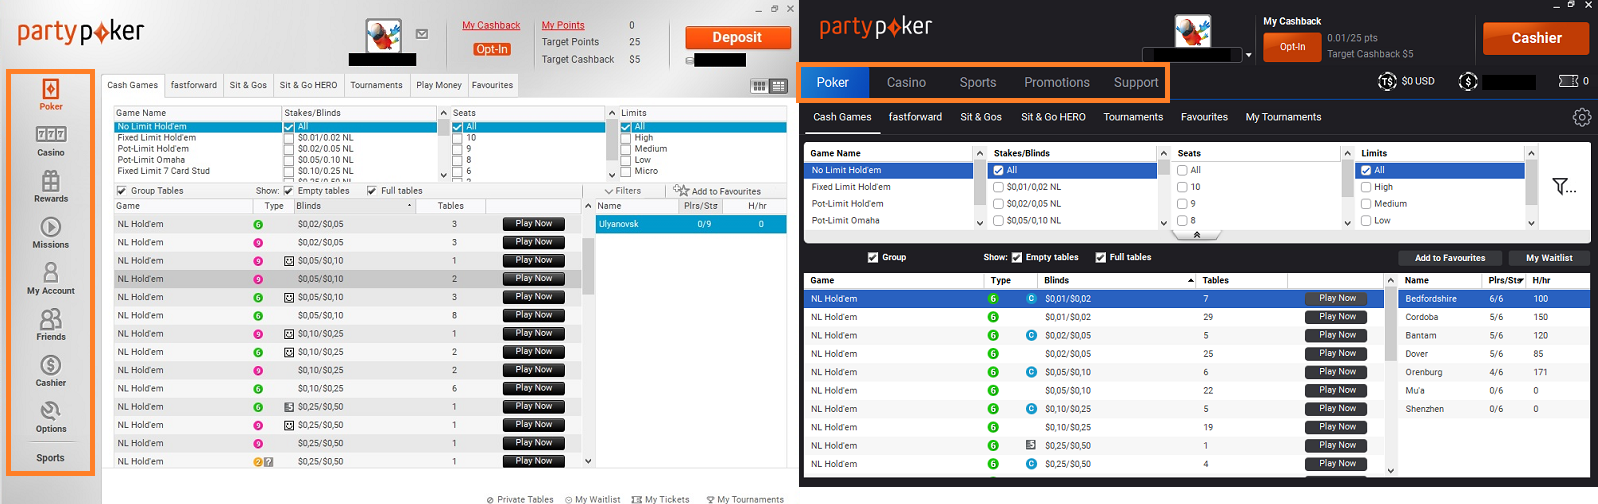Open My Waitlist in light window footer
The width and height of the screenshot is (1598, 504).
point(592,499)
